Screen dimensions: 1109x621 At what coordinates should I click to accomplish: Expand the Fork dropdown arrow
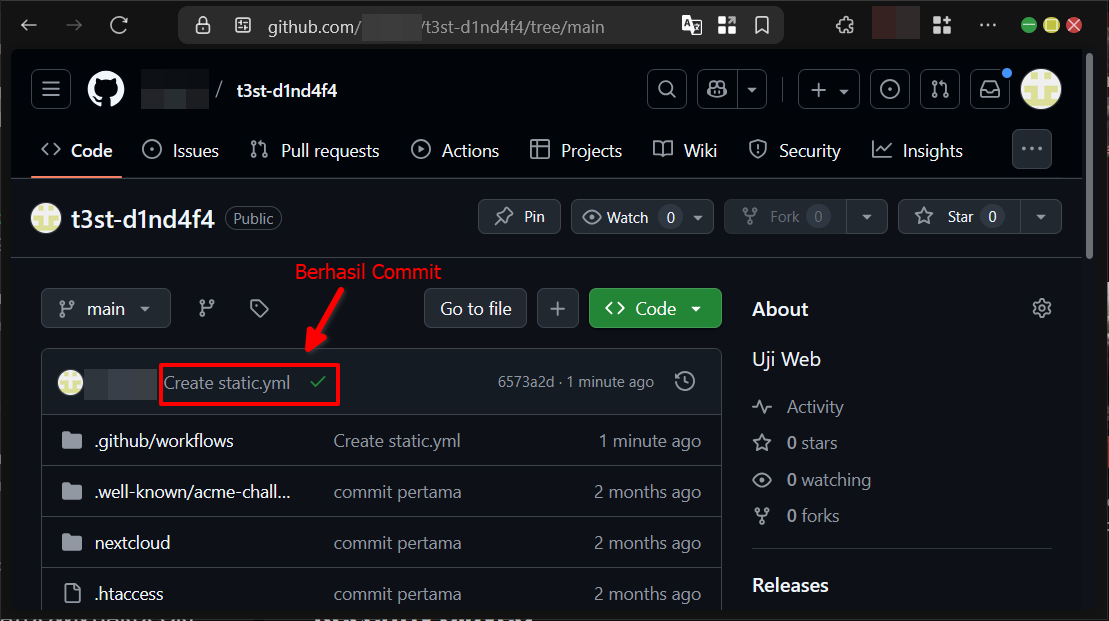(x=866, y=216)
